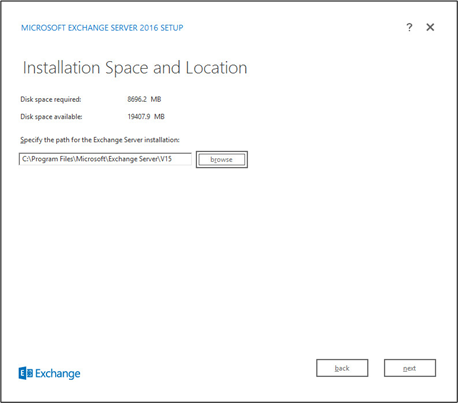Click the Exchange logo icon

(x=26, y=373)
